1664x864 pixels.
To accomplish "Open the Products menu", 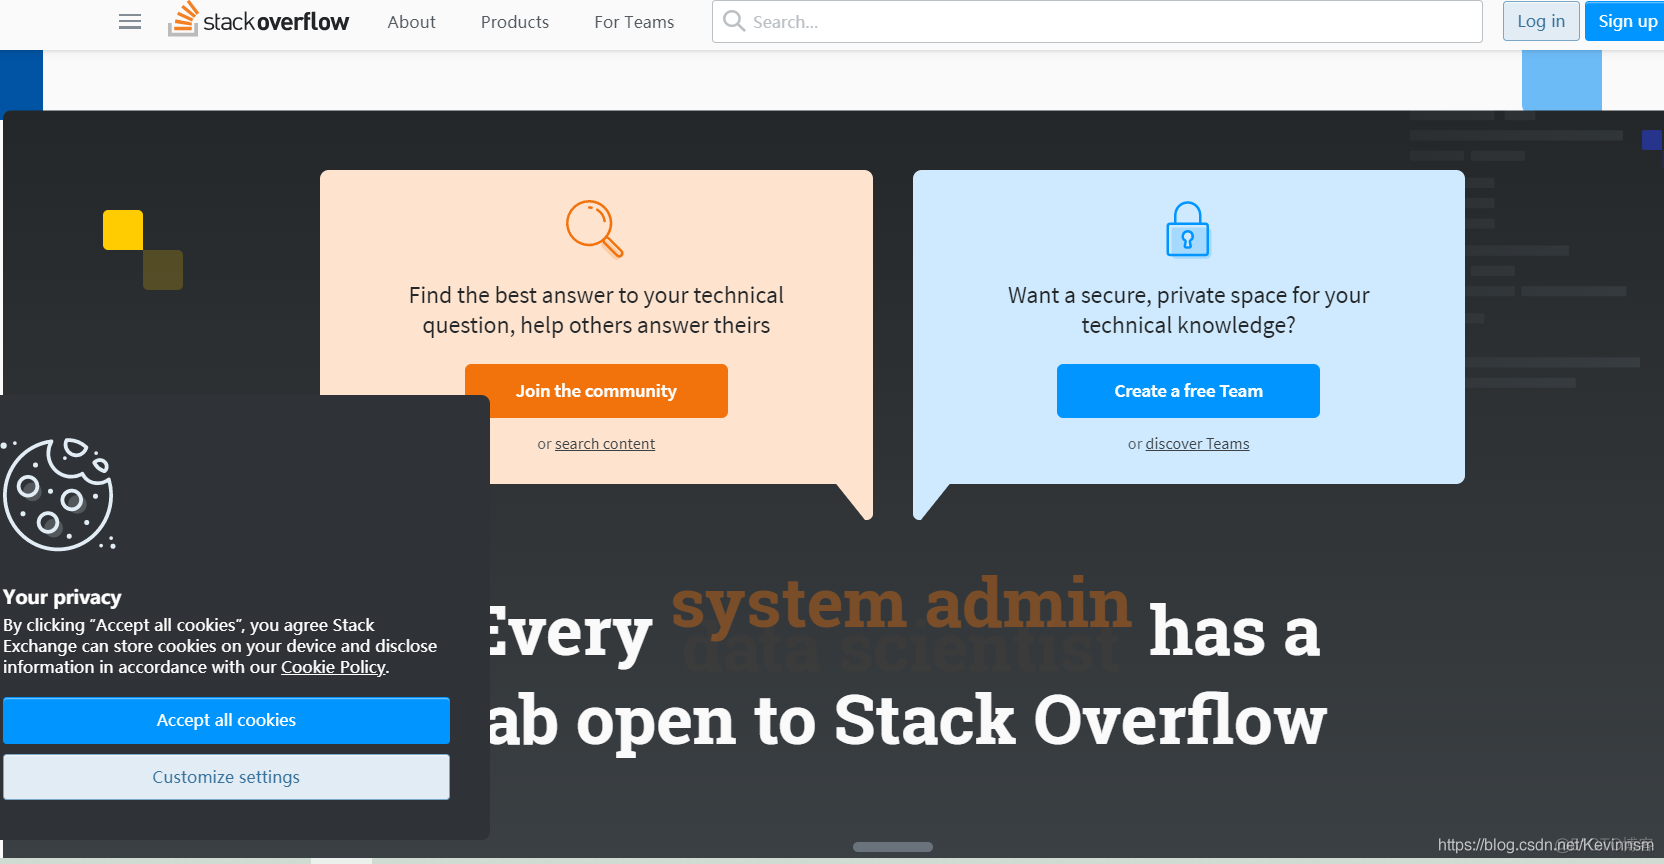I will coord(514,22).
